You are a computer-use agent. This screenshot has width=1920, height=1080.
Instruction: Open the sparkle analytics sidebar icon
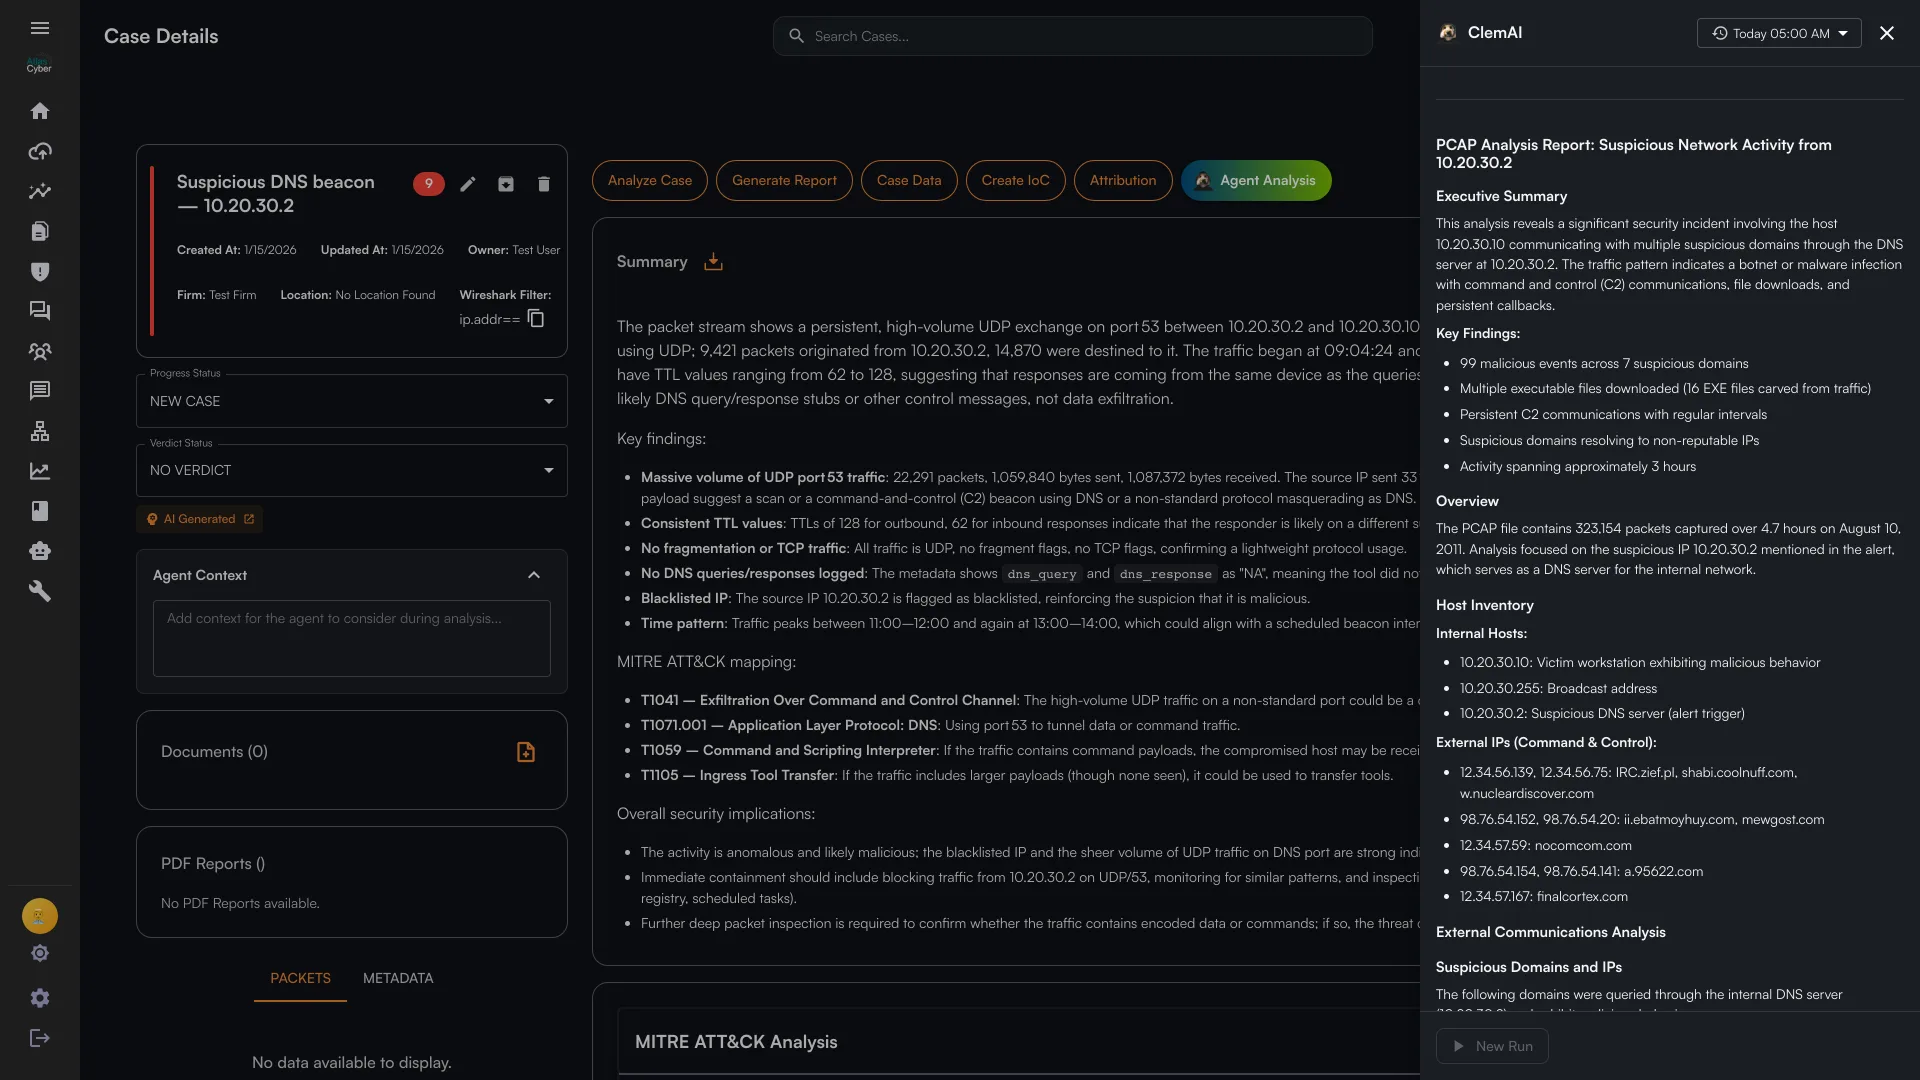(40, 191)
